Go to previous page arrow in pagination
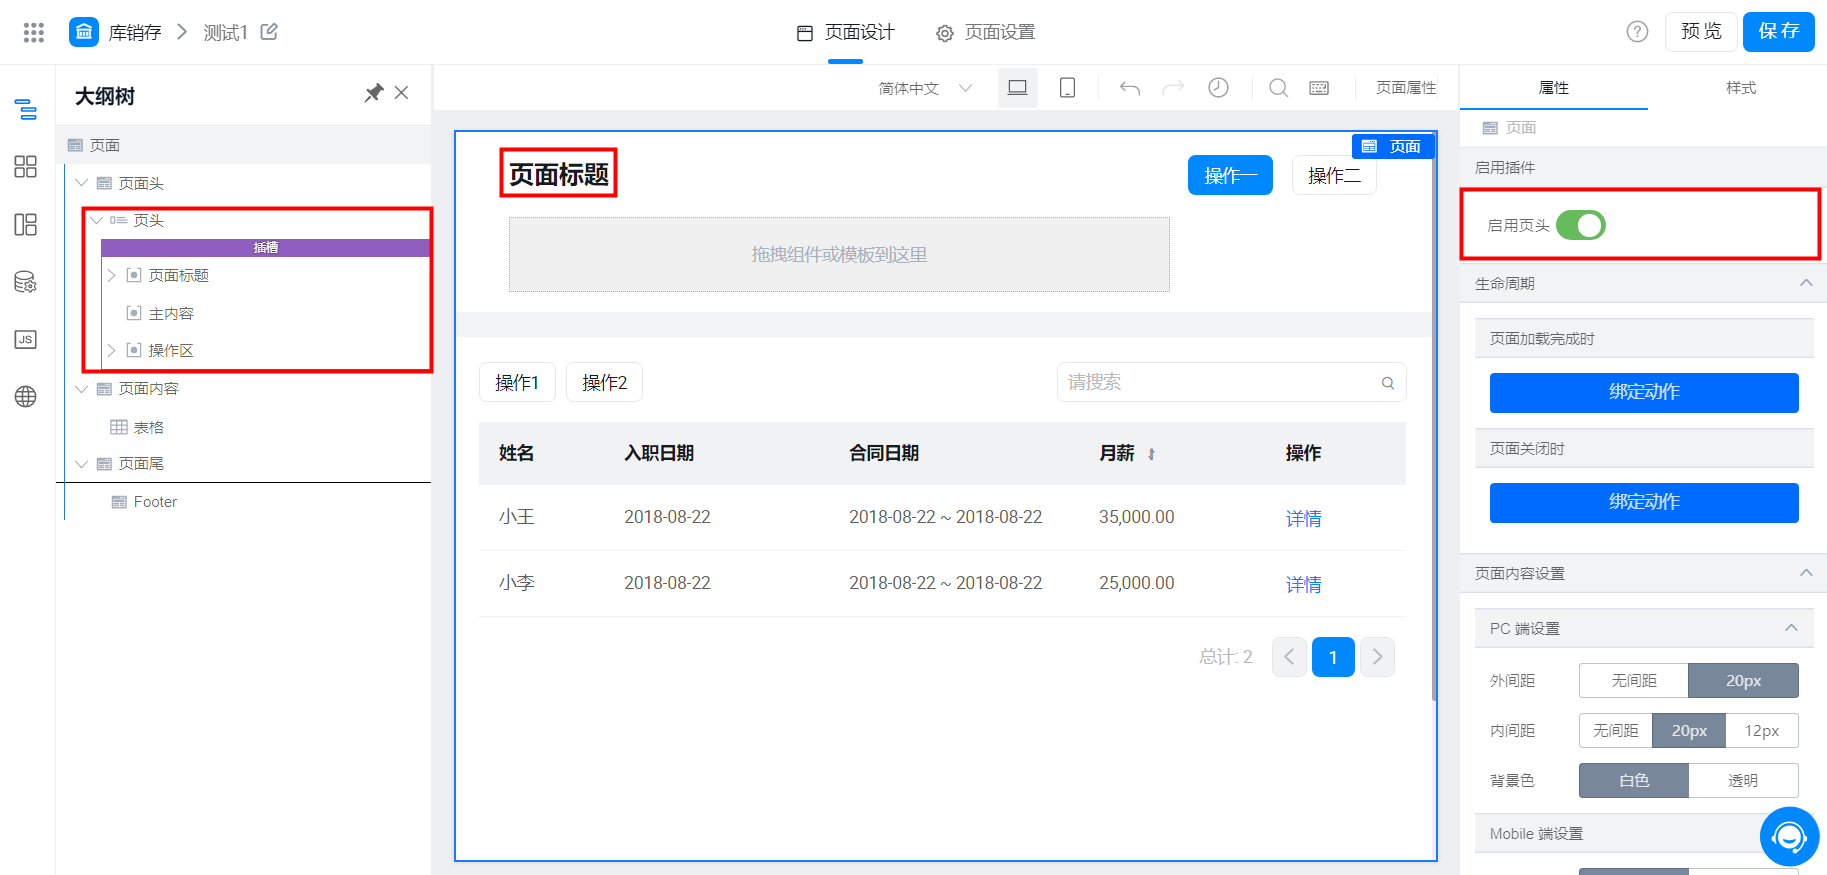The width and height of the screenshot is (1827, 875). click(1289, 657)
